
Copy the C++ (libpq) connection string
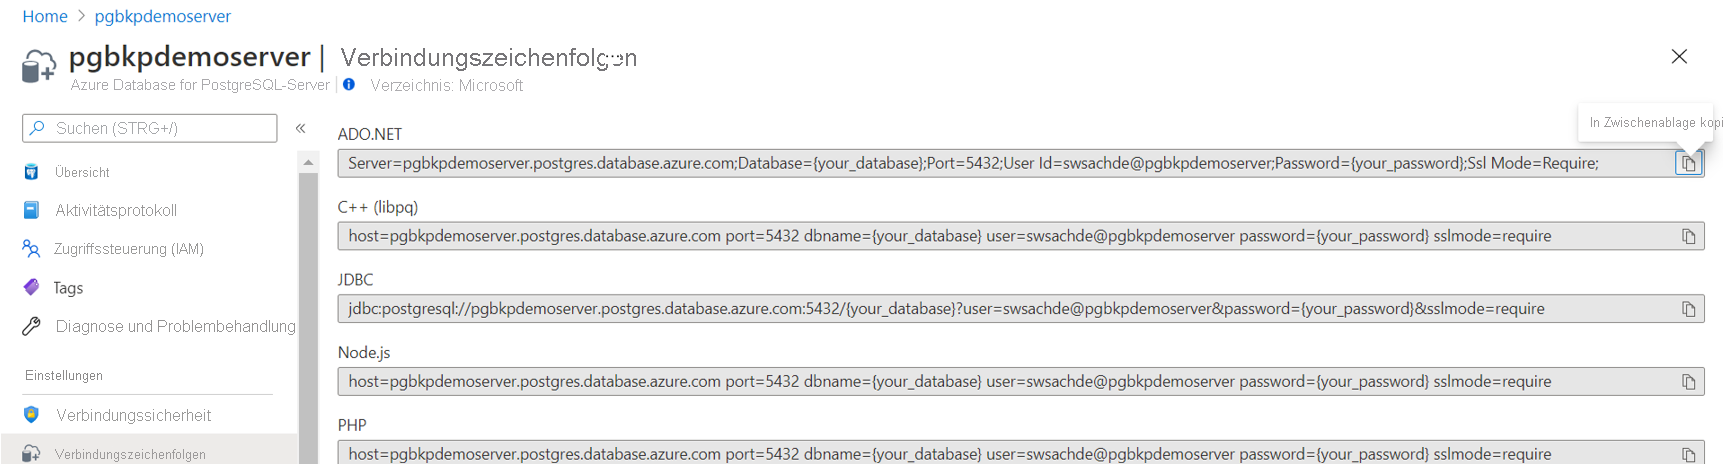click(1689, 236)
